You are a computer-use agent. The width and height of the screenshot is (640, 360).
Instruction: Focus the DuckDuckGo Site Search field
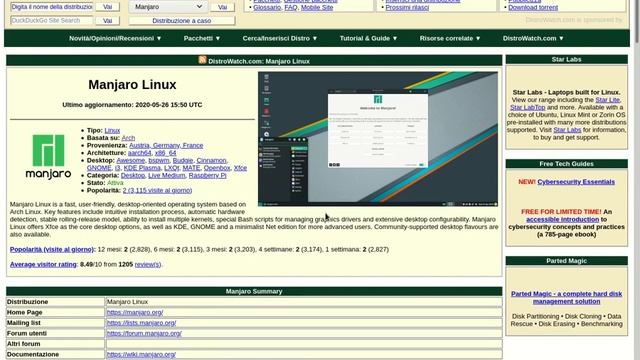(x=51, y=20)
